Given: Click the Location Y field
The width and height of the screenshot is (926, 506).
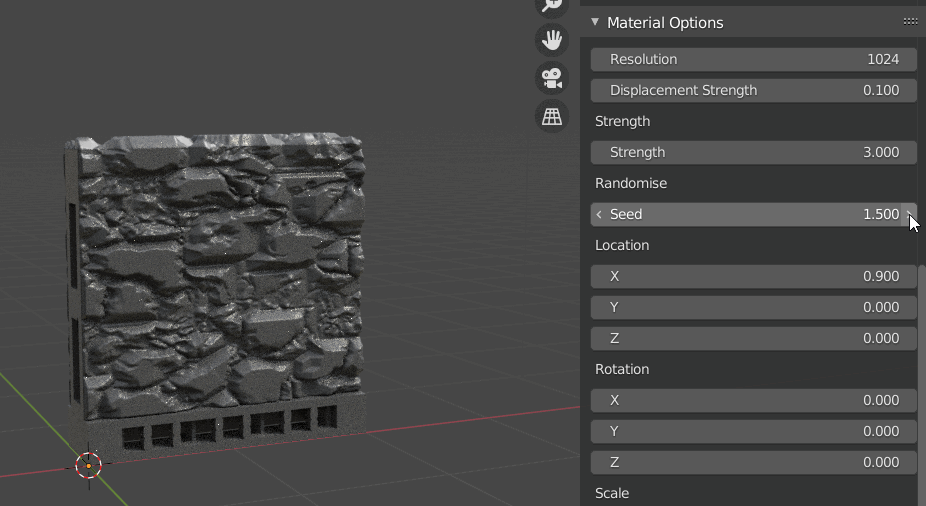Looking at the screenshot, I should [754, 308].
